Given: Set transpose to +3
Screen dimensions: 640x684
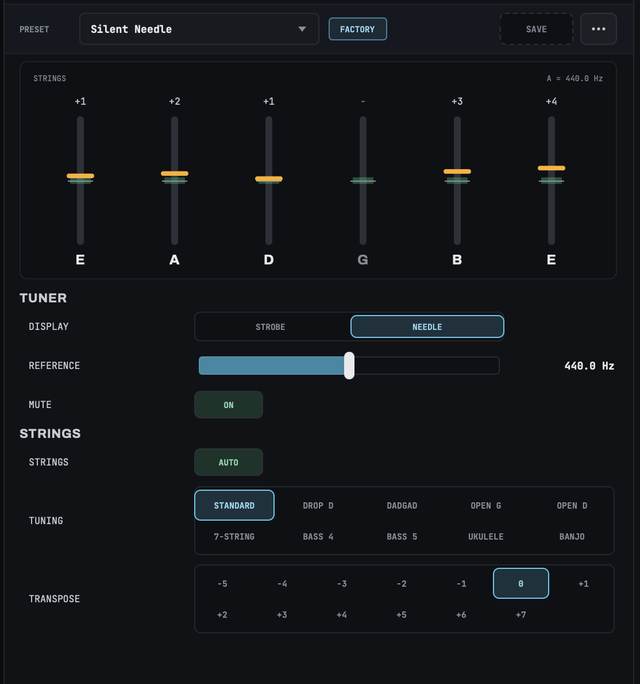Looking at the screenshot, I should tap(282, 615).
